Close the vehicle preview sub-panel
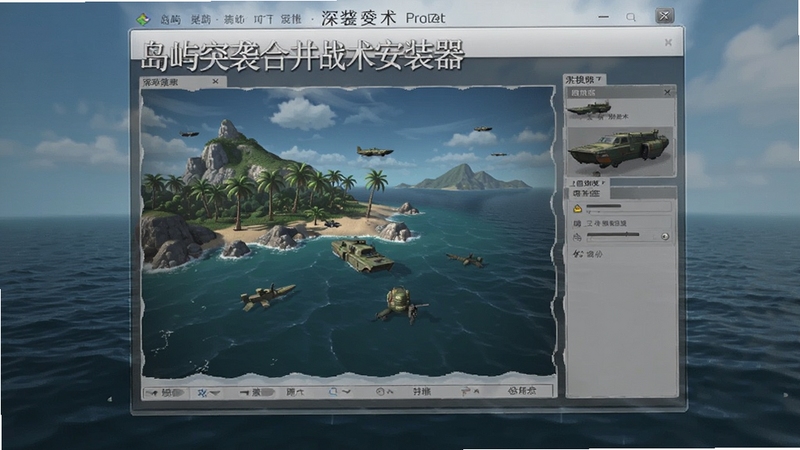This screenshot has height=450, width=800. [x=667, y=92]
